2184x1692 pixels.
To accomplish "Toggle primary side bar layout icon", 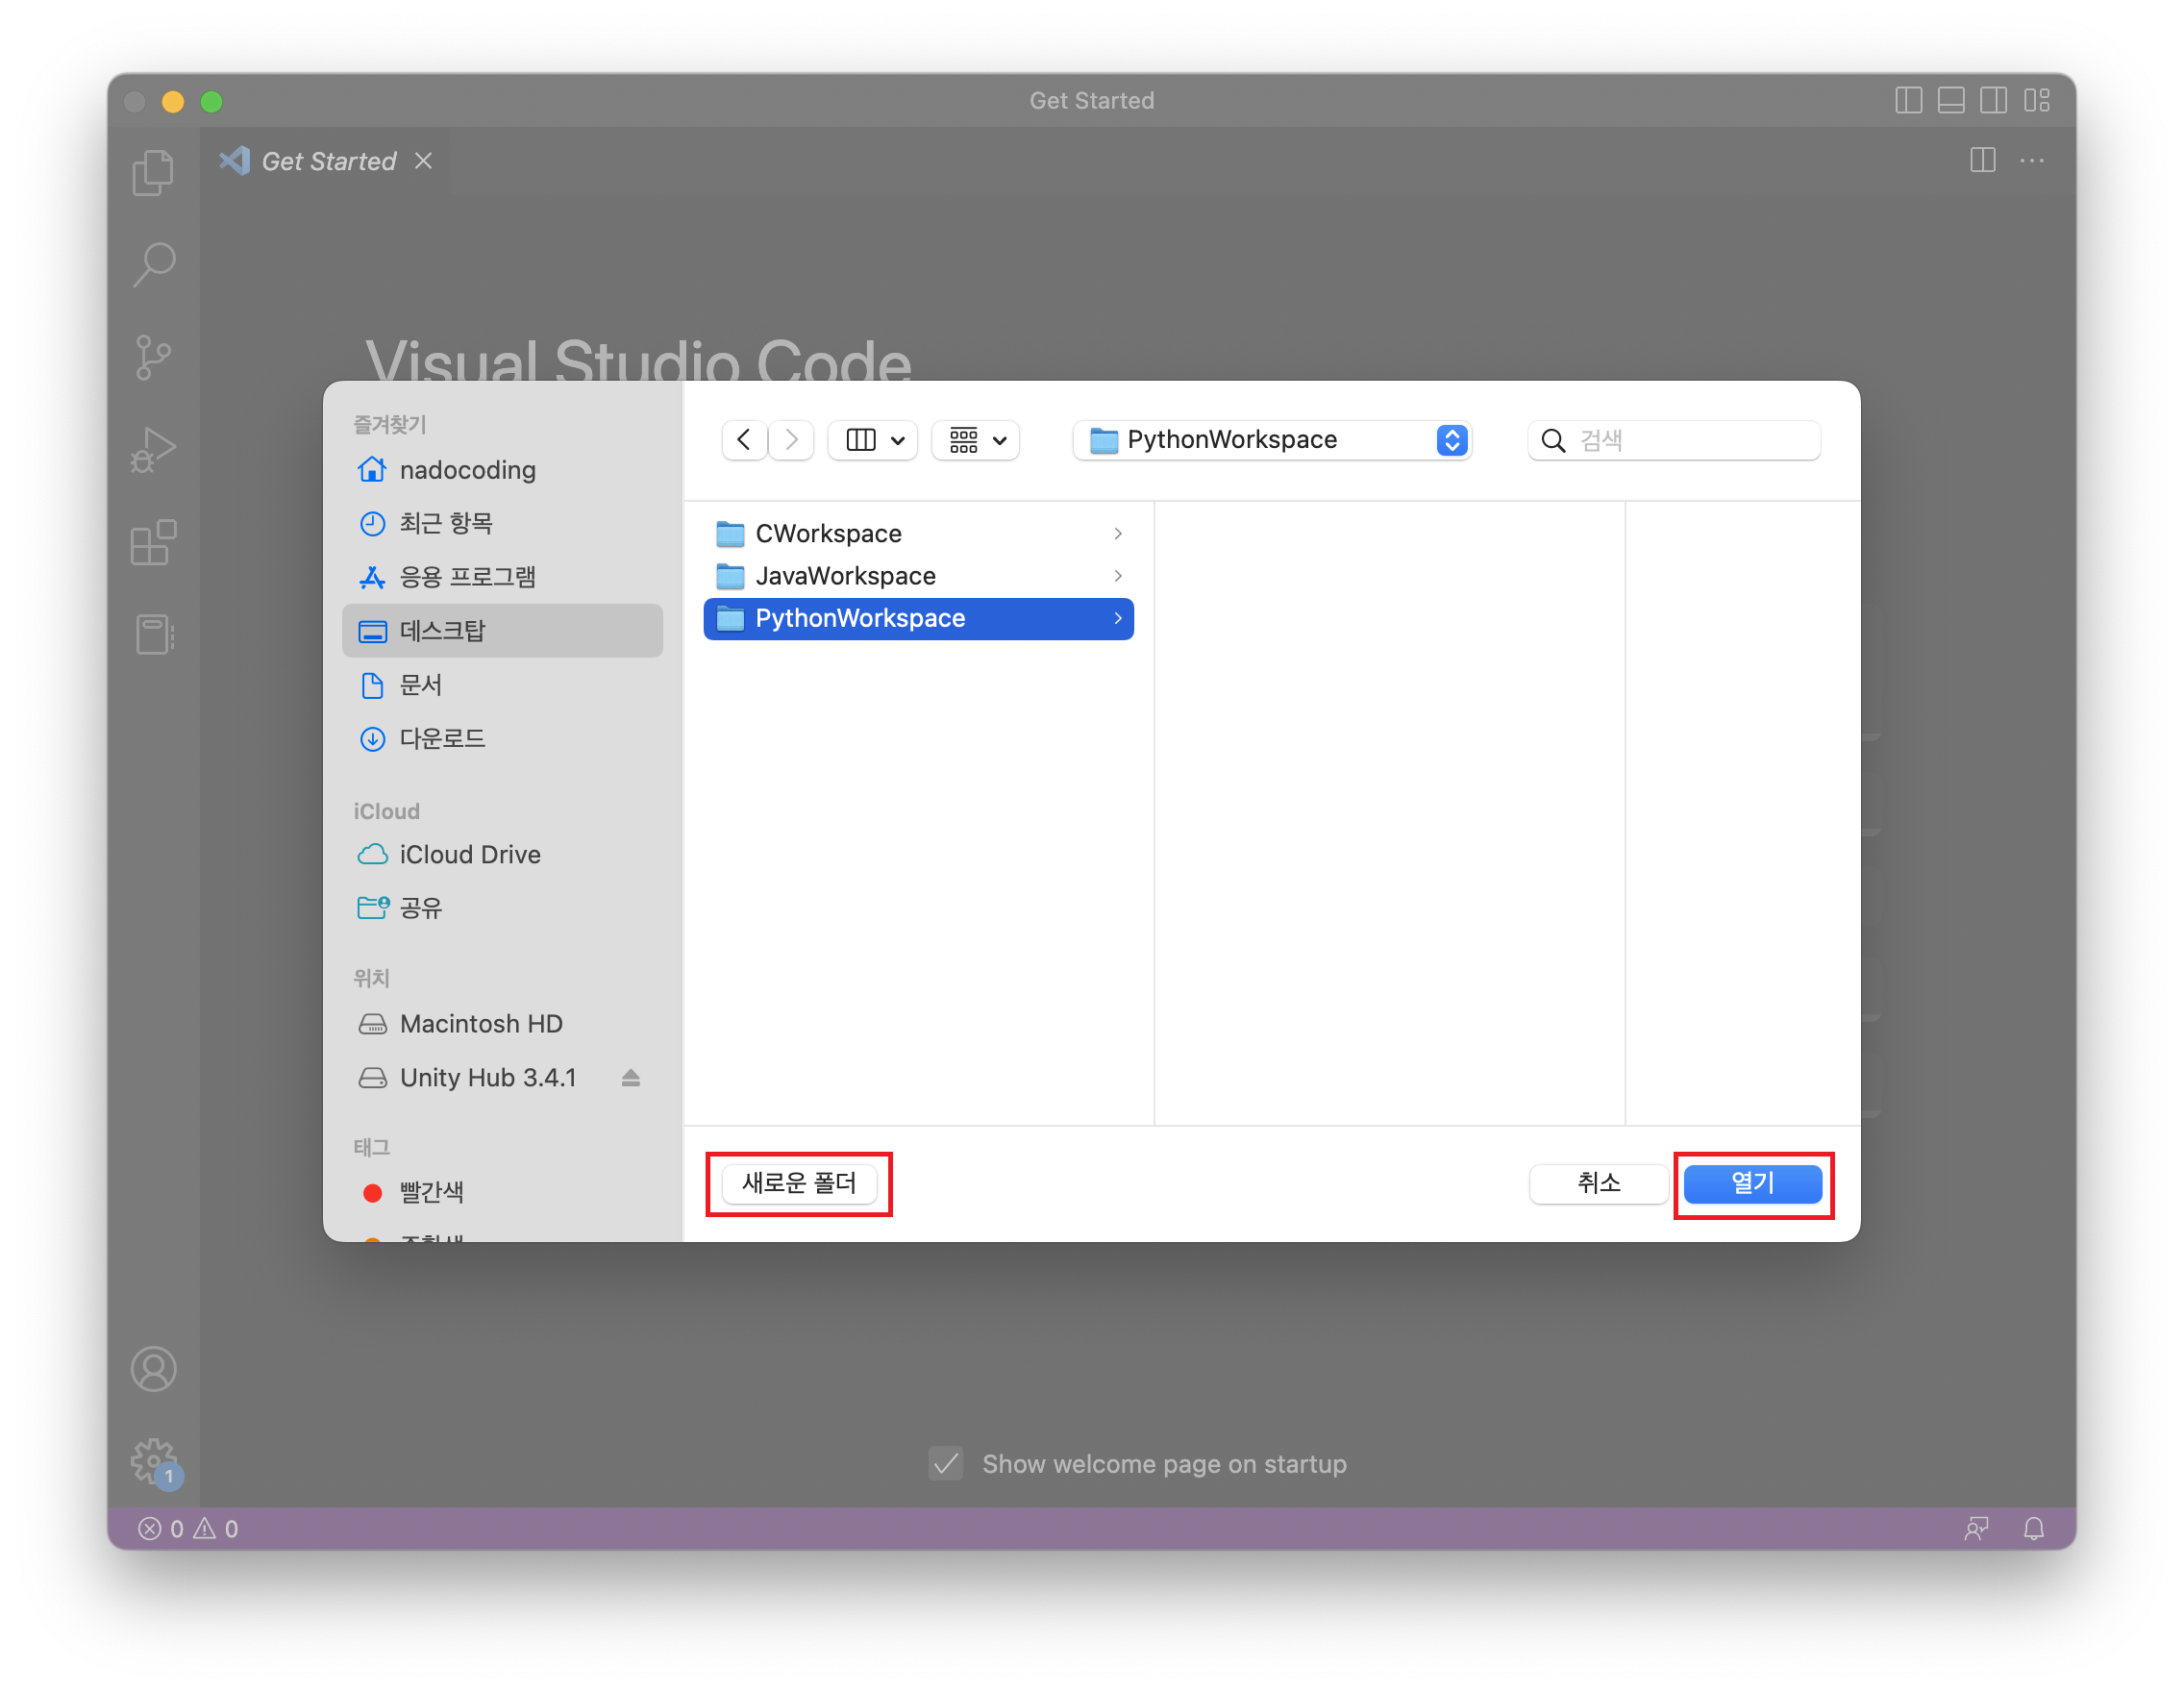I will (x=1908, y=100).
